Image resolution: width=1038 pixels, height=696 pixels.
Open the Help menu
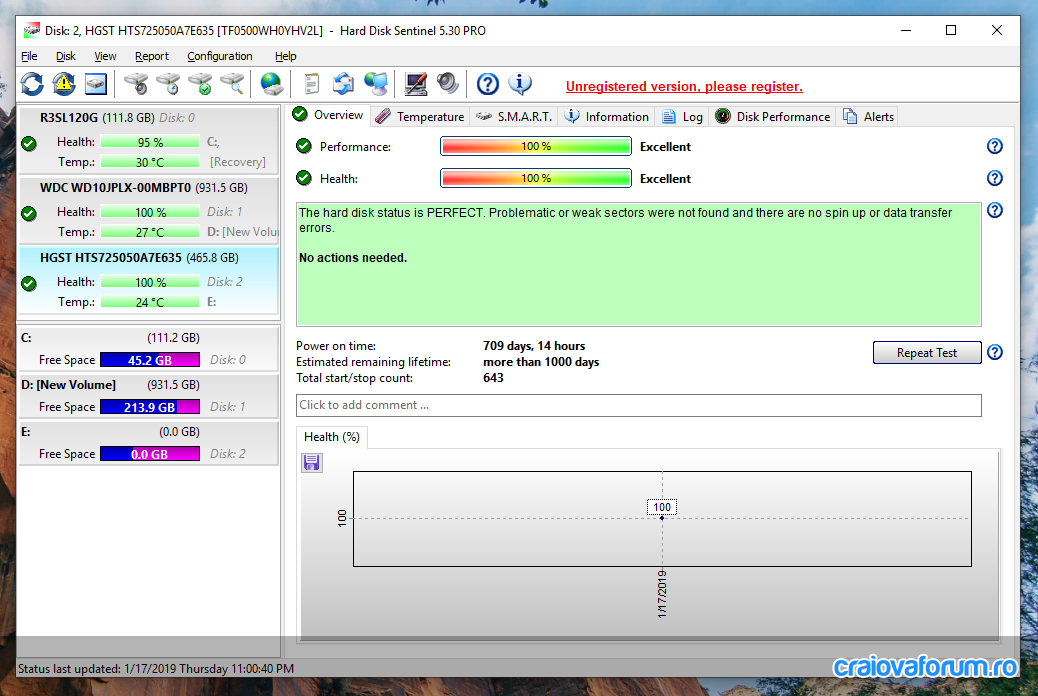tap(285, 56)
